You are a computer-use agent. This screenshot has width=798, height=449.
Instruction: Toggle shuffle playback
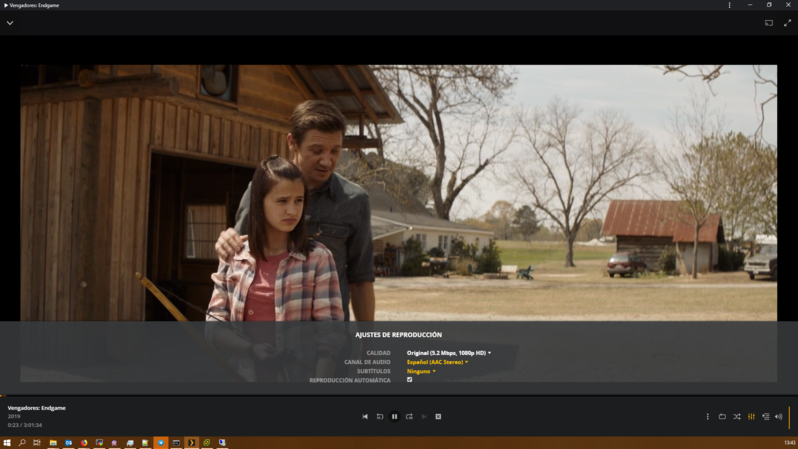coord(736,416)
